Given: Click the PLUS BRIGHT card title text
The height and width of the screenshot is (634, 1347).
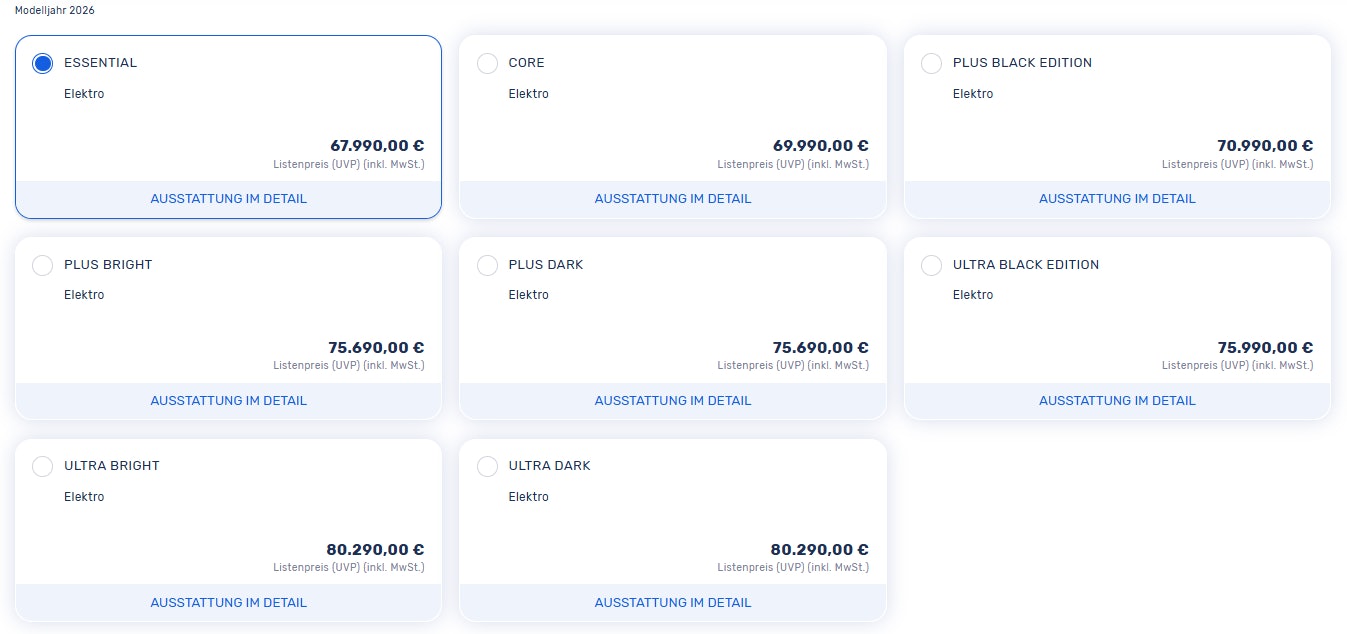Looking at the screenshot, I should [x=108, y=265].
